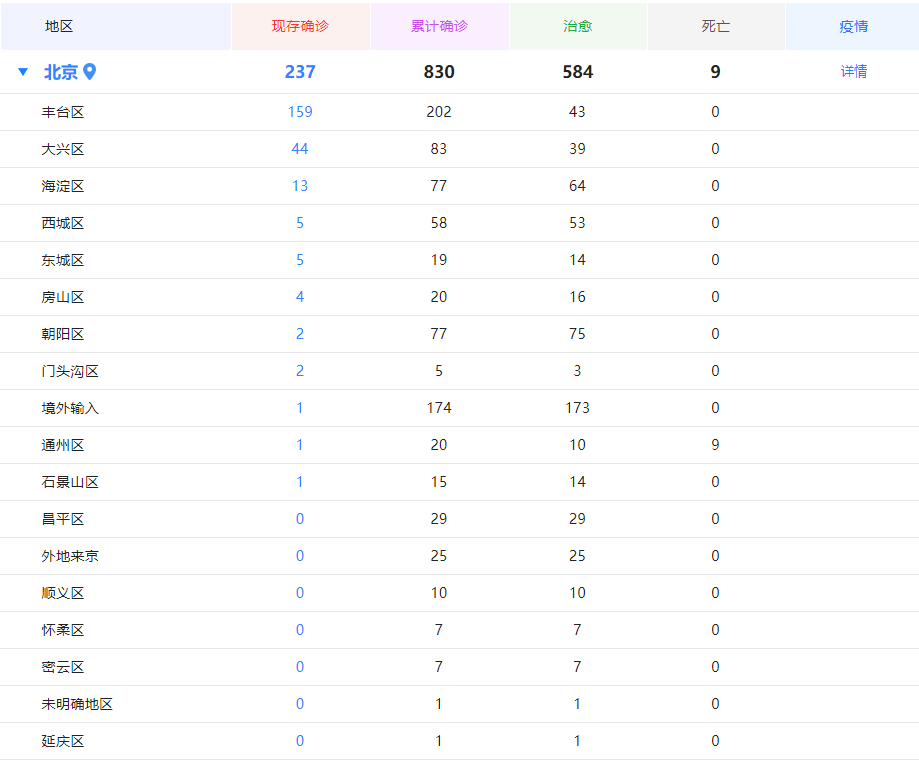Click the 疫情 column header
This screenshot has width=919, height=763.
853,26
